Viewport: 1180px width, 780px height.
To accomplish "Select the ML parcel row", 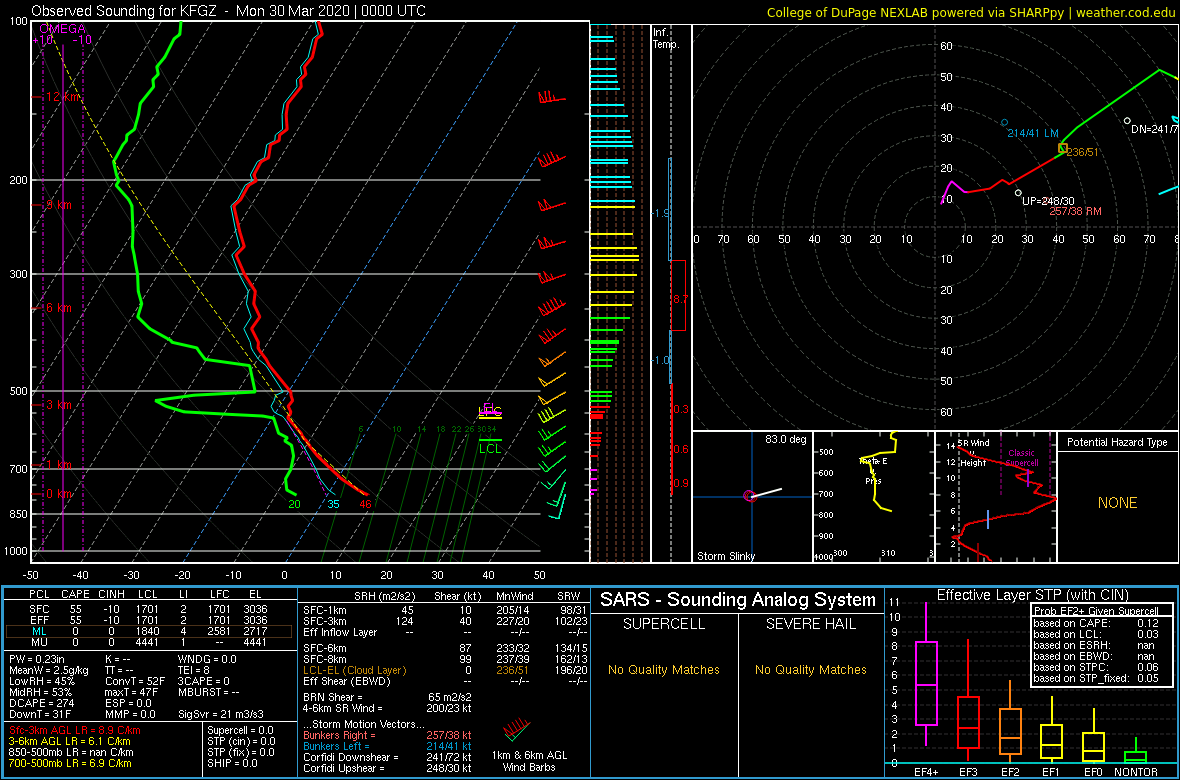I will (150, 631).
